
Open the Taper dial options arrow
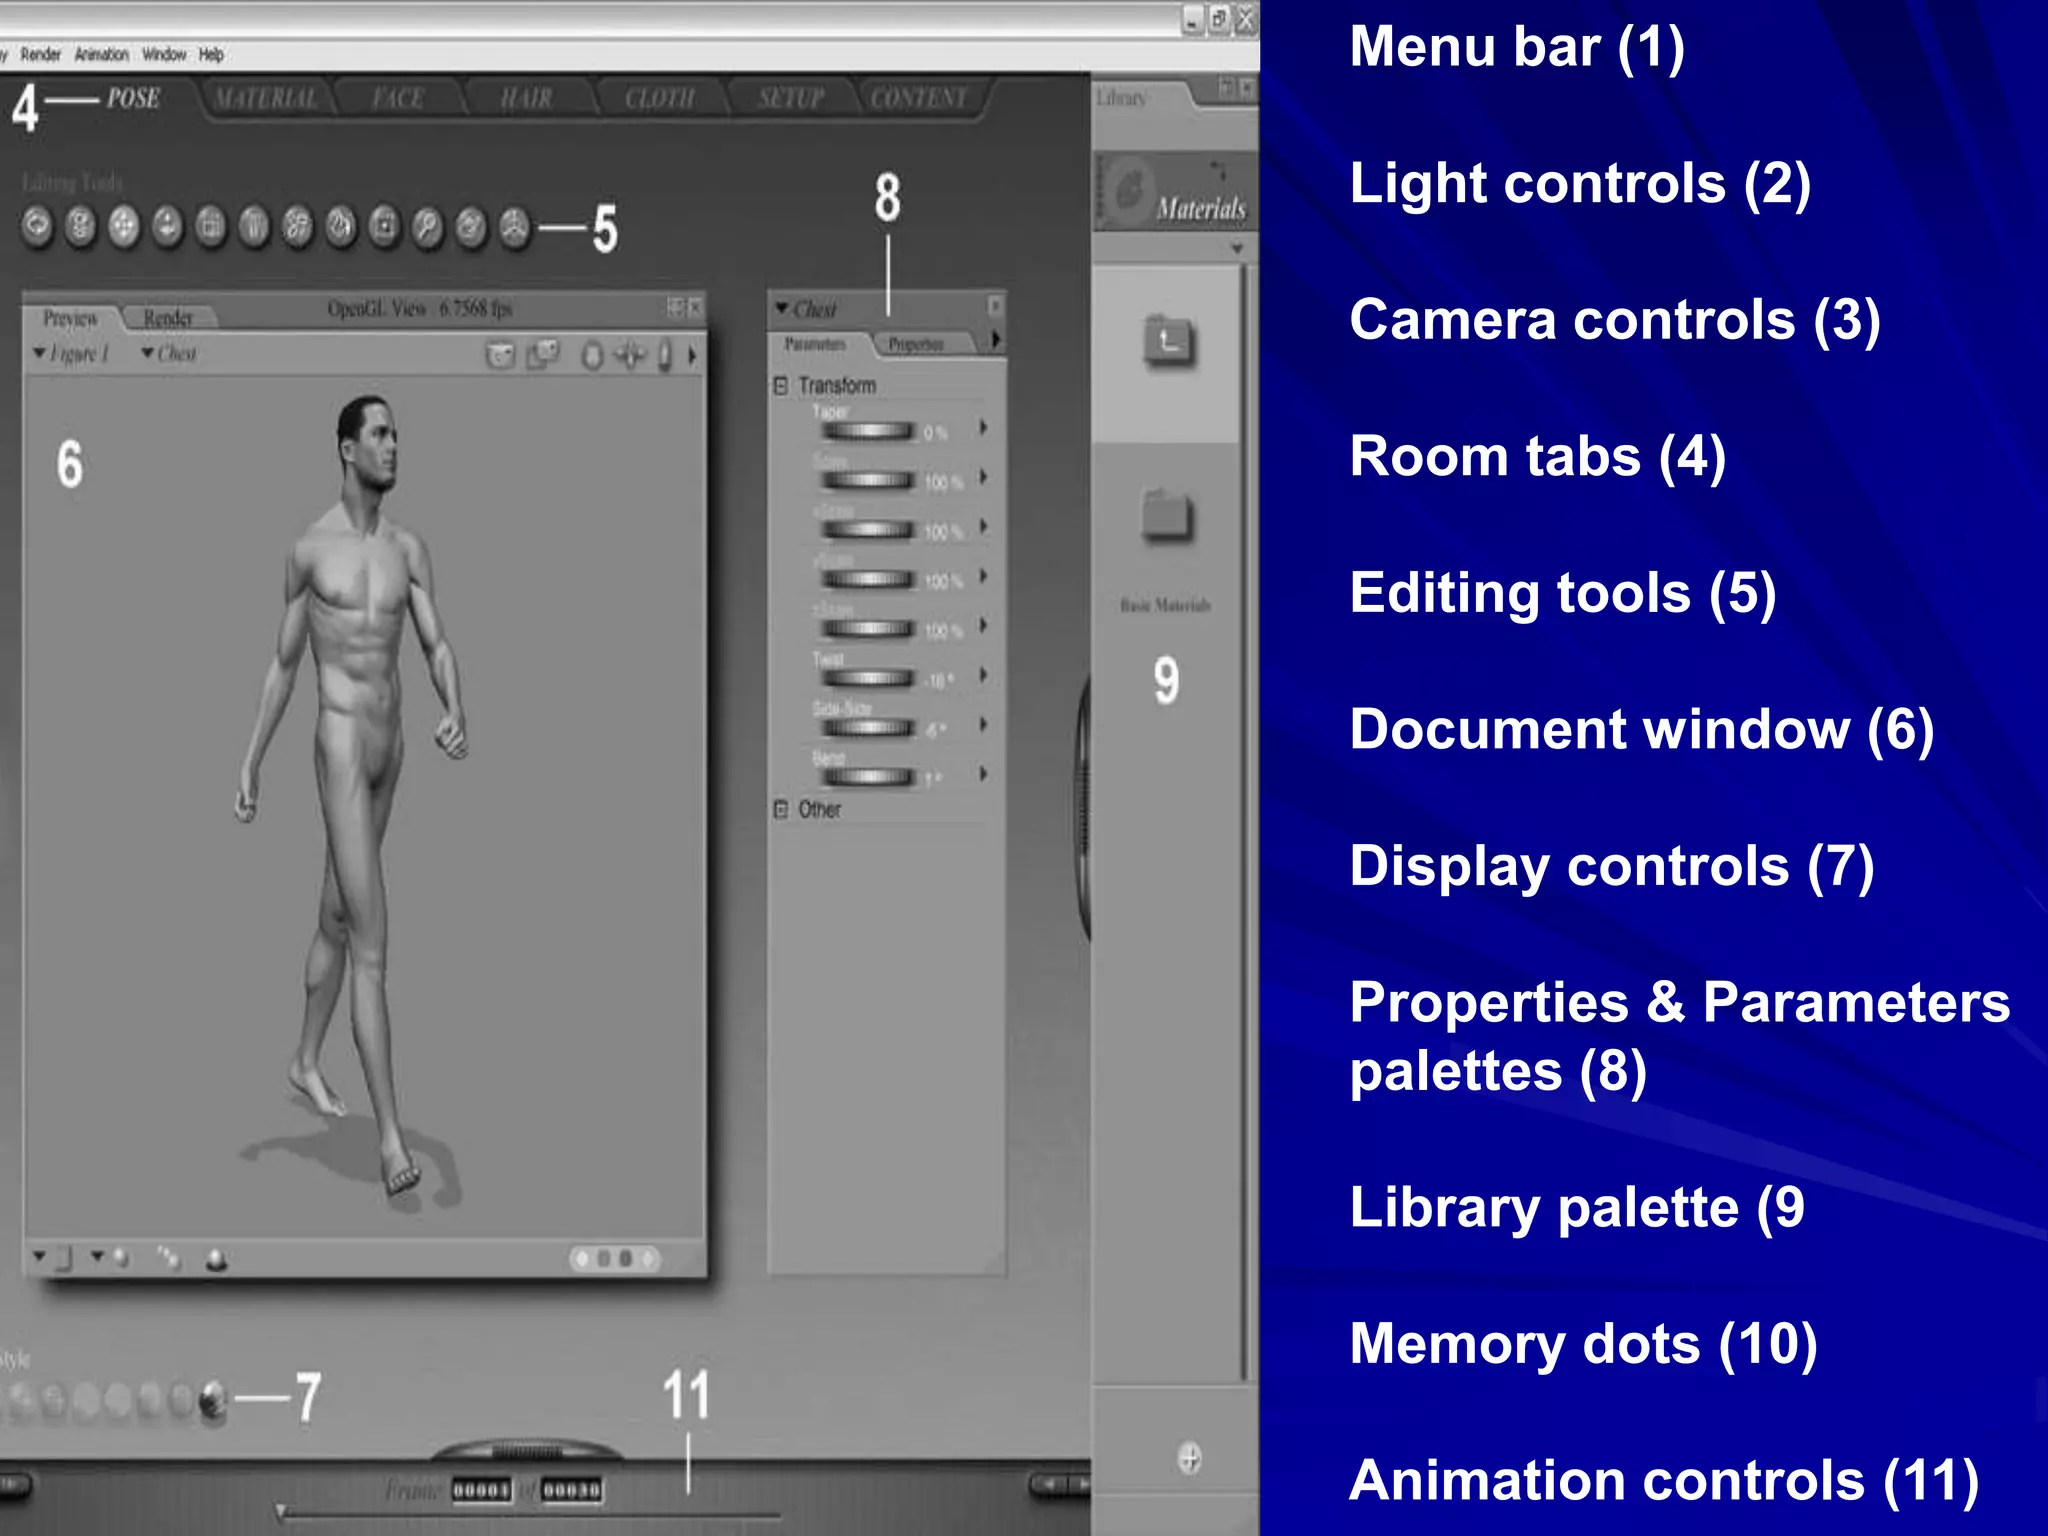pyautogui.click(x=984, y=428)
